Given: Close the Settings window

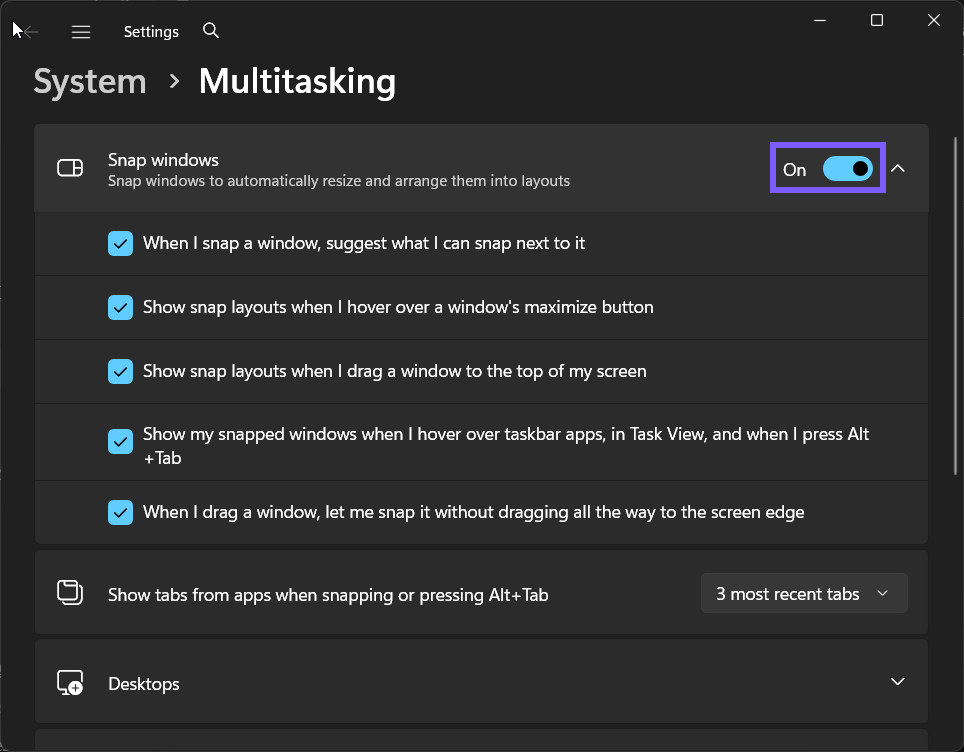Looking at the screenshot, I should pos(934,20).
